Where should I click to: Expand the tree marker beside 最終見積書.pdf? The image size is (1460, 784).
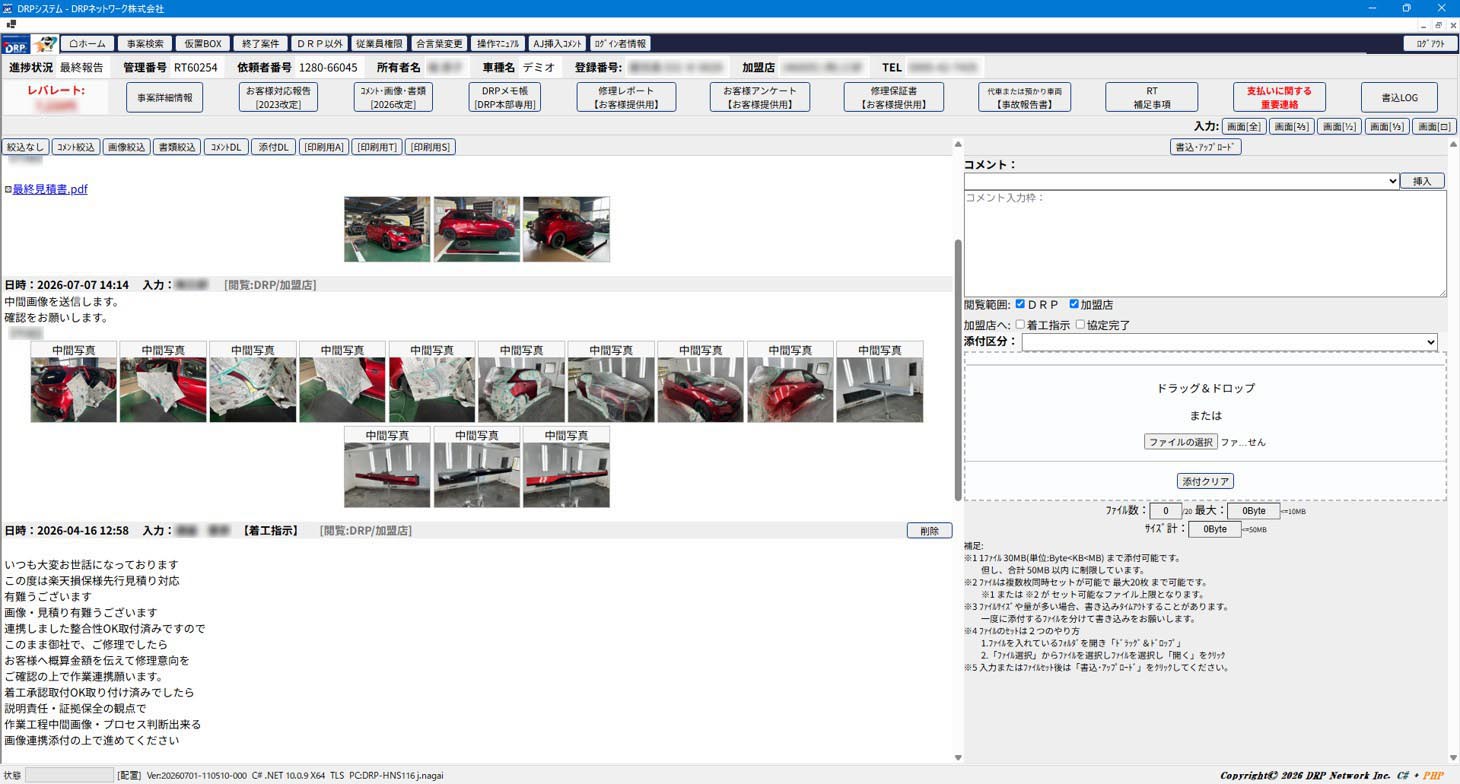coord(8,189)
